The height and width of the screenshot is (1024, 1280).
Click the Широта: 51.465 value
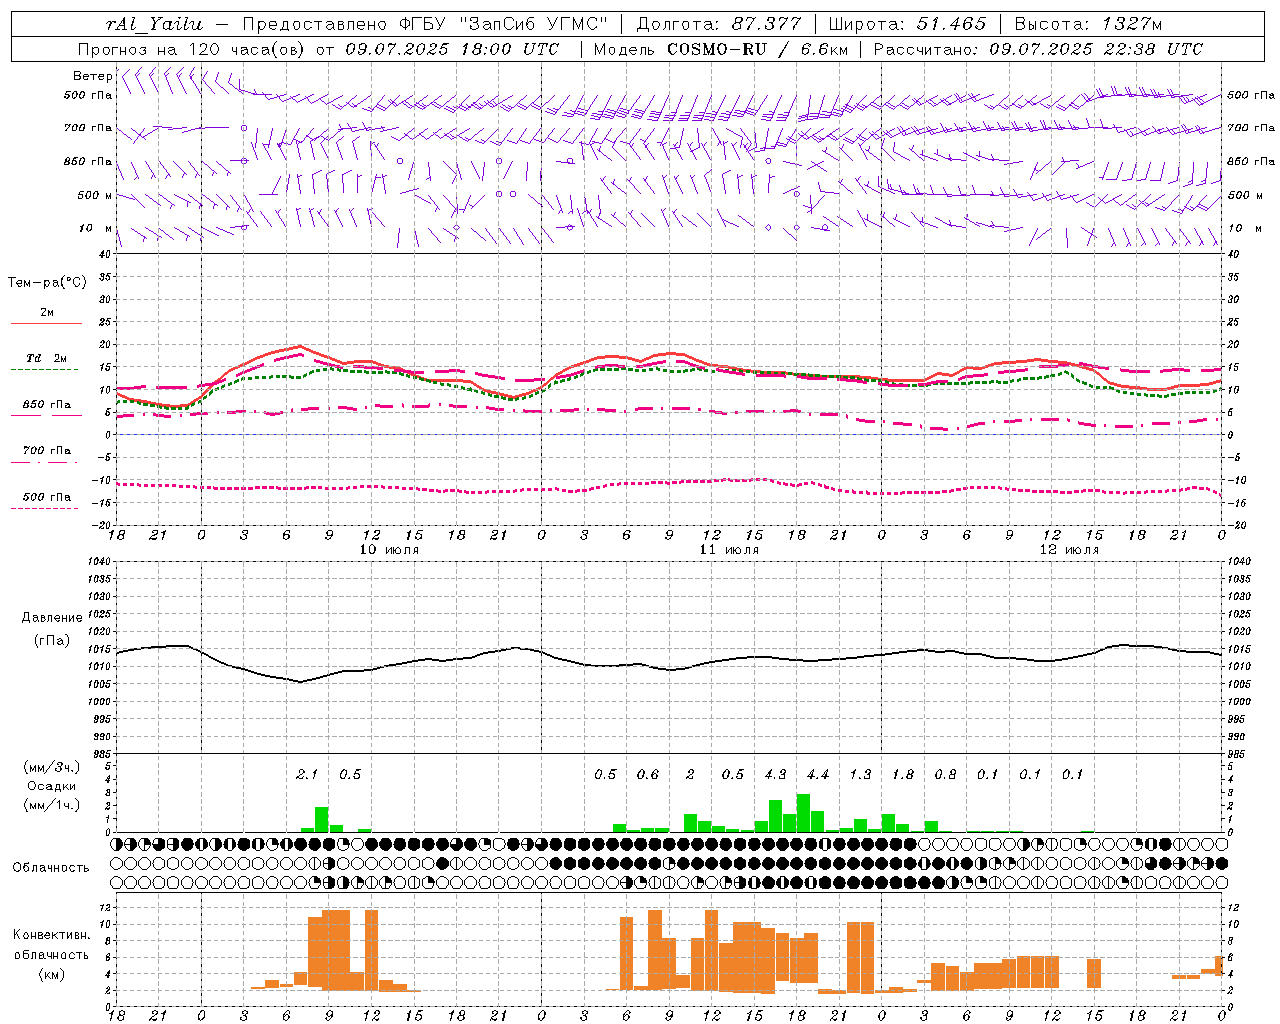907,24
